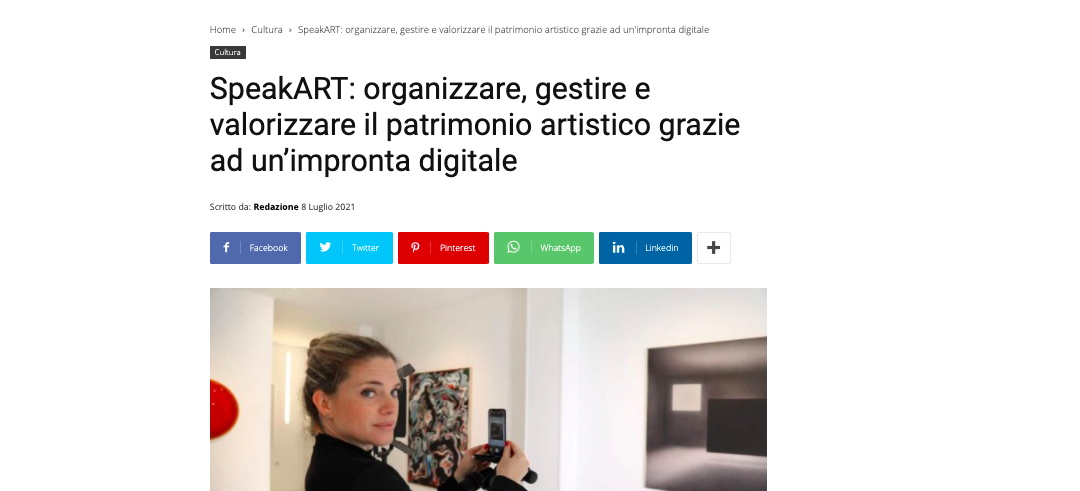Go to Home breadcrumb link

[222, 30]
